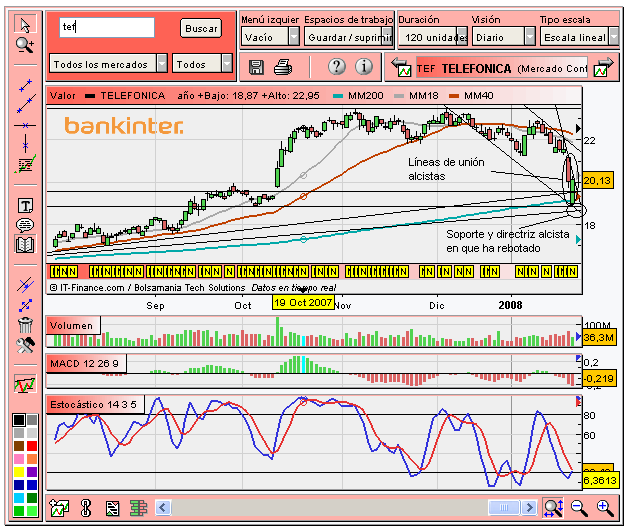Open the information 'i' icon
Screen dimensions: 629x531
tap(364, 67)
